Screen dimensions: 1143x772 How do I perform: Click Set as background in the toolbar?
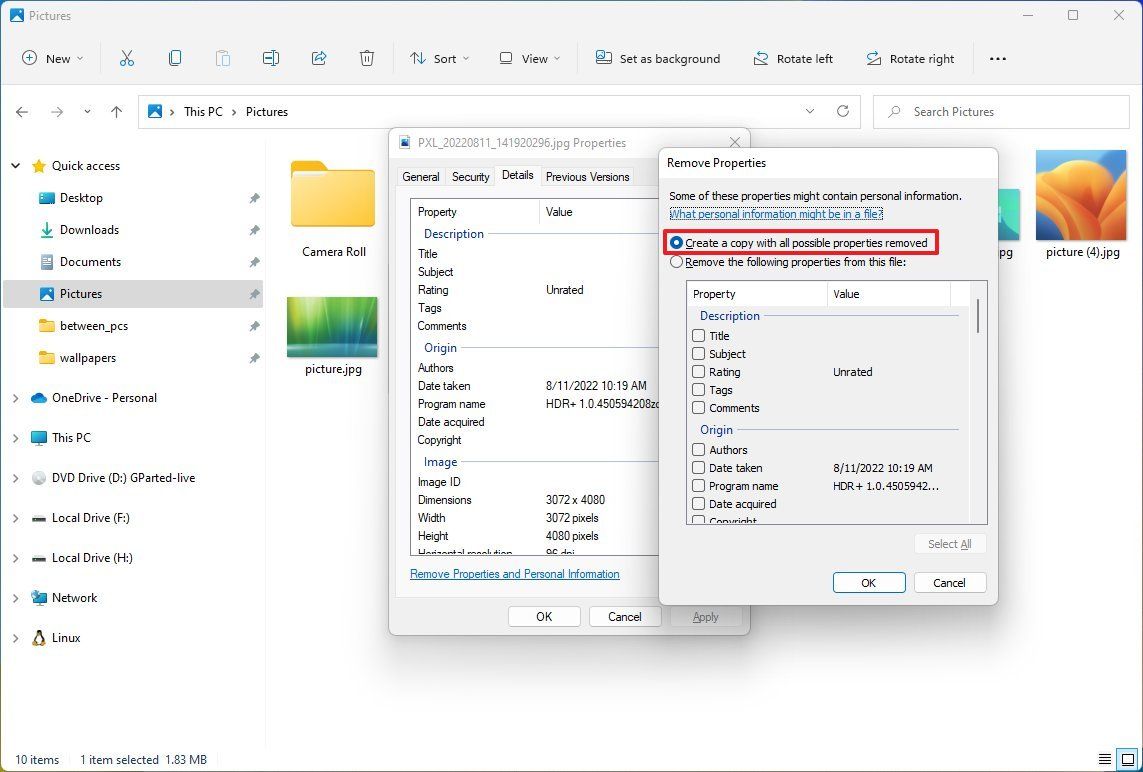tap(658, 58)
